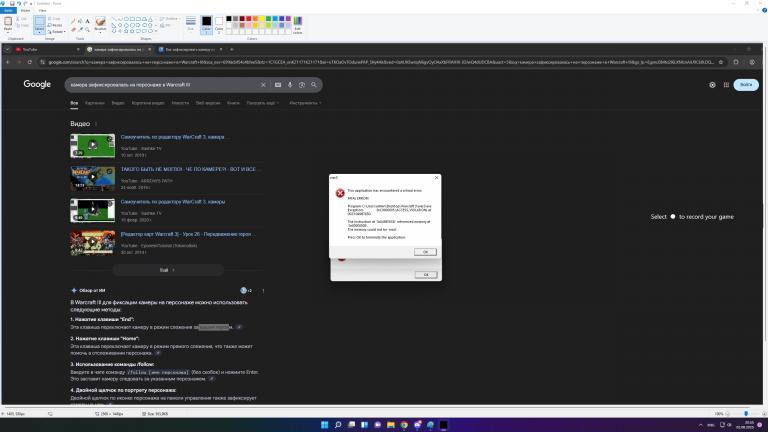Click the Google sign-in button

[746, 85]
